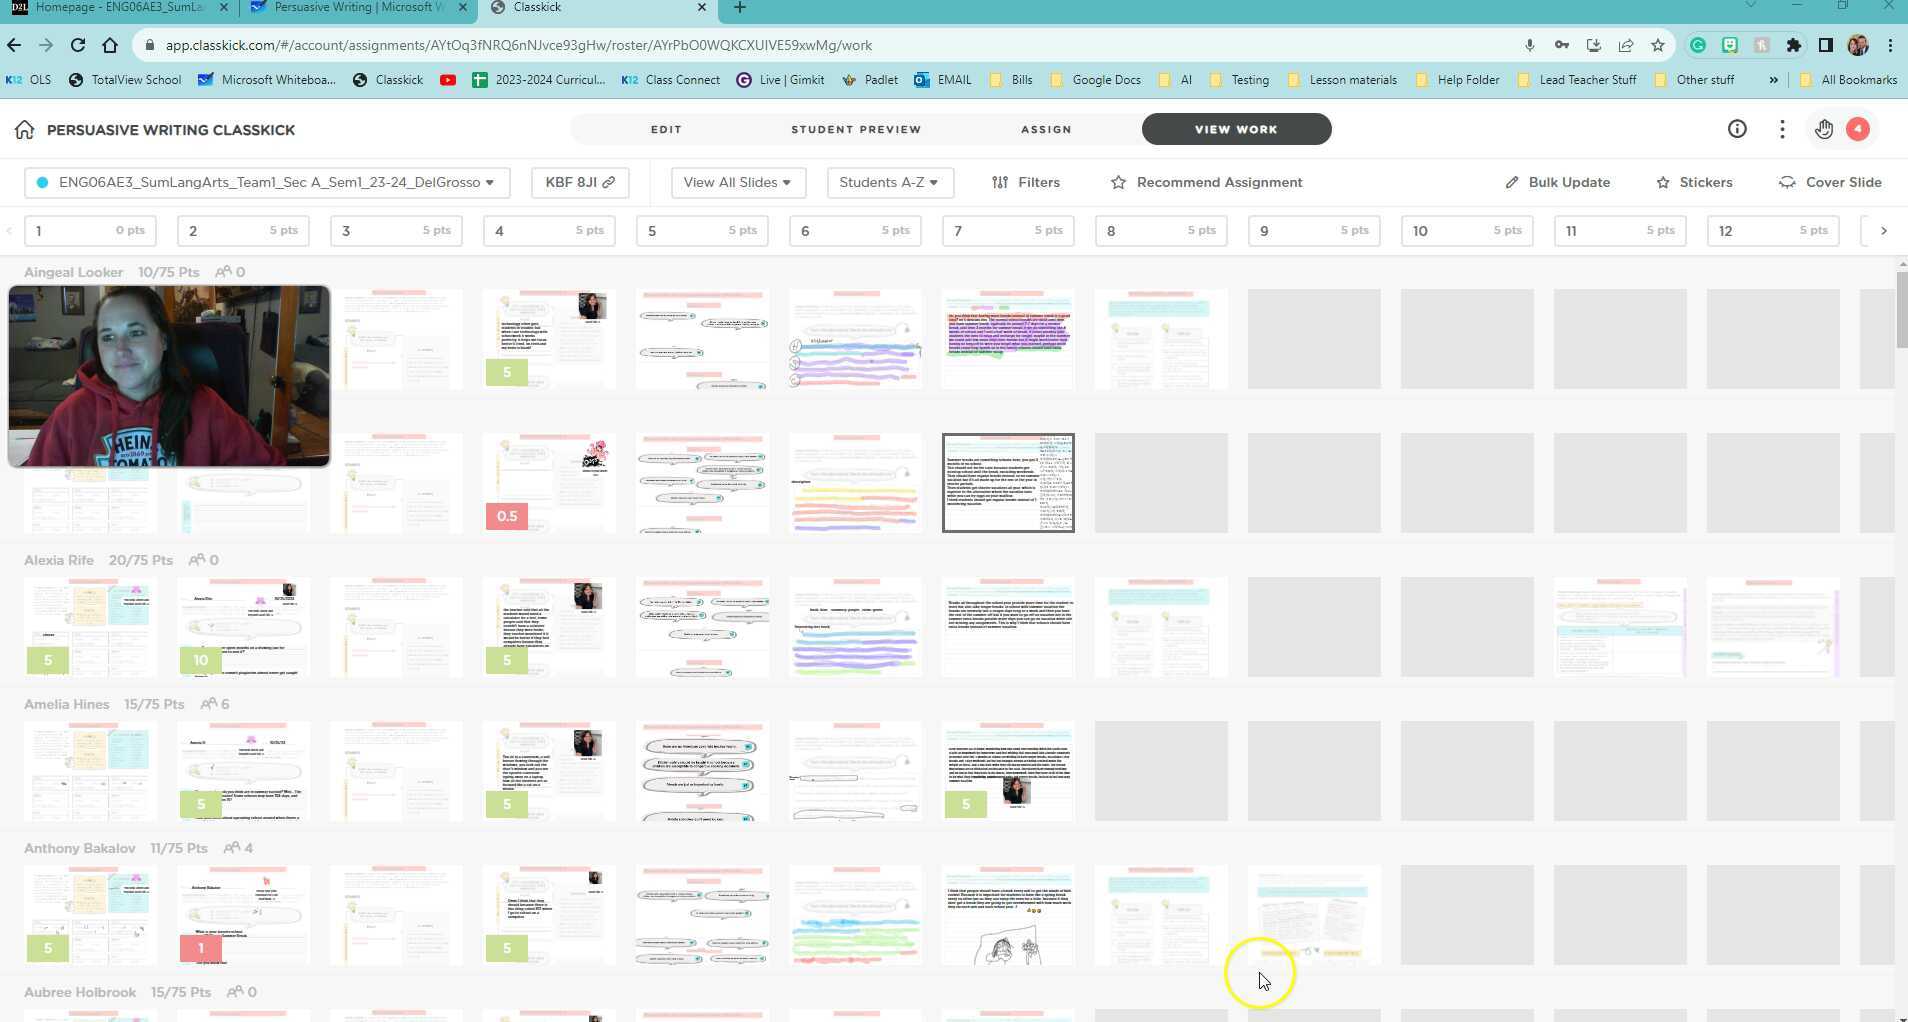
Task: Open the browser extensions puzzle icon
Action: pos(1794,45)
